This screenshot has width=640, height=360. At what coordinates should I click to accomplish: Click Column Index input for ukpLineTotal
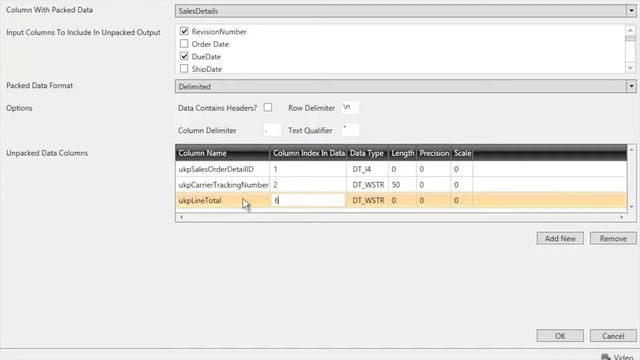click(308, 200)
